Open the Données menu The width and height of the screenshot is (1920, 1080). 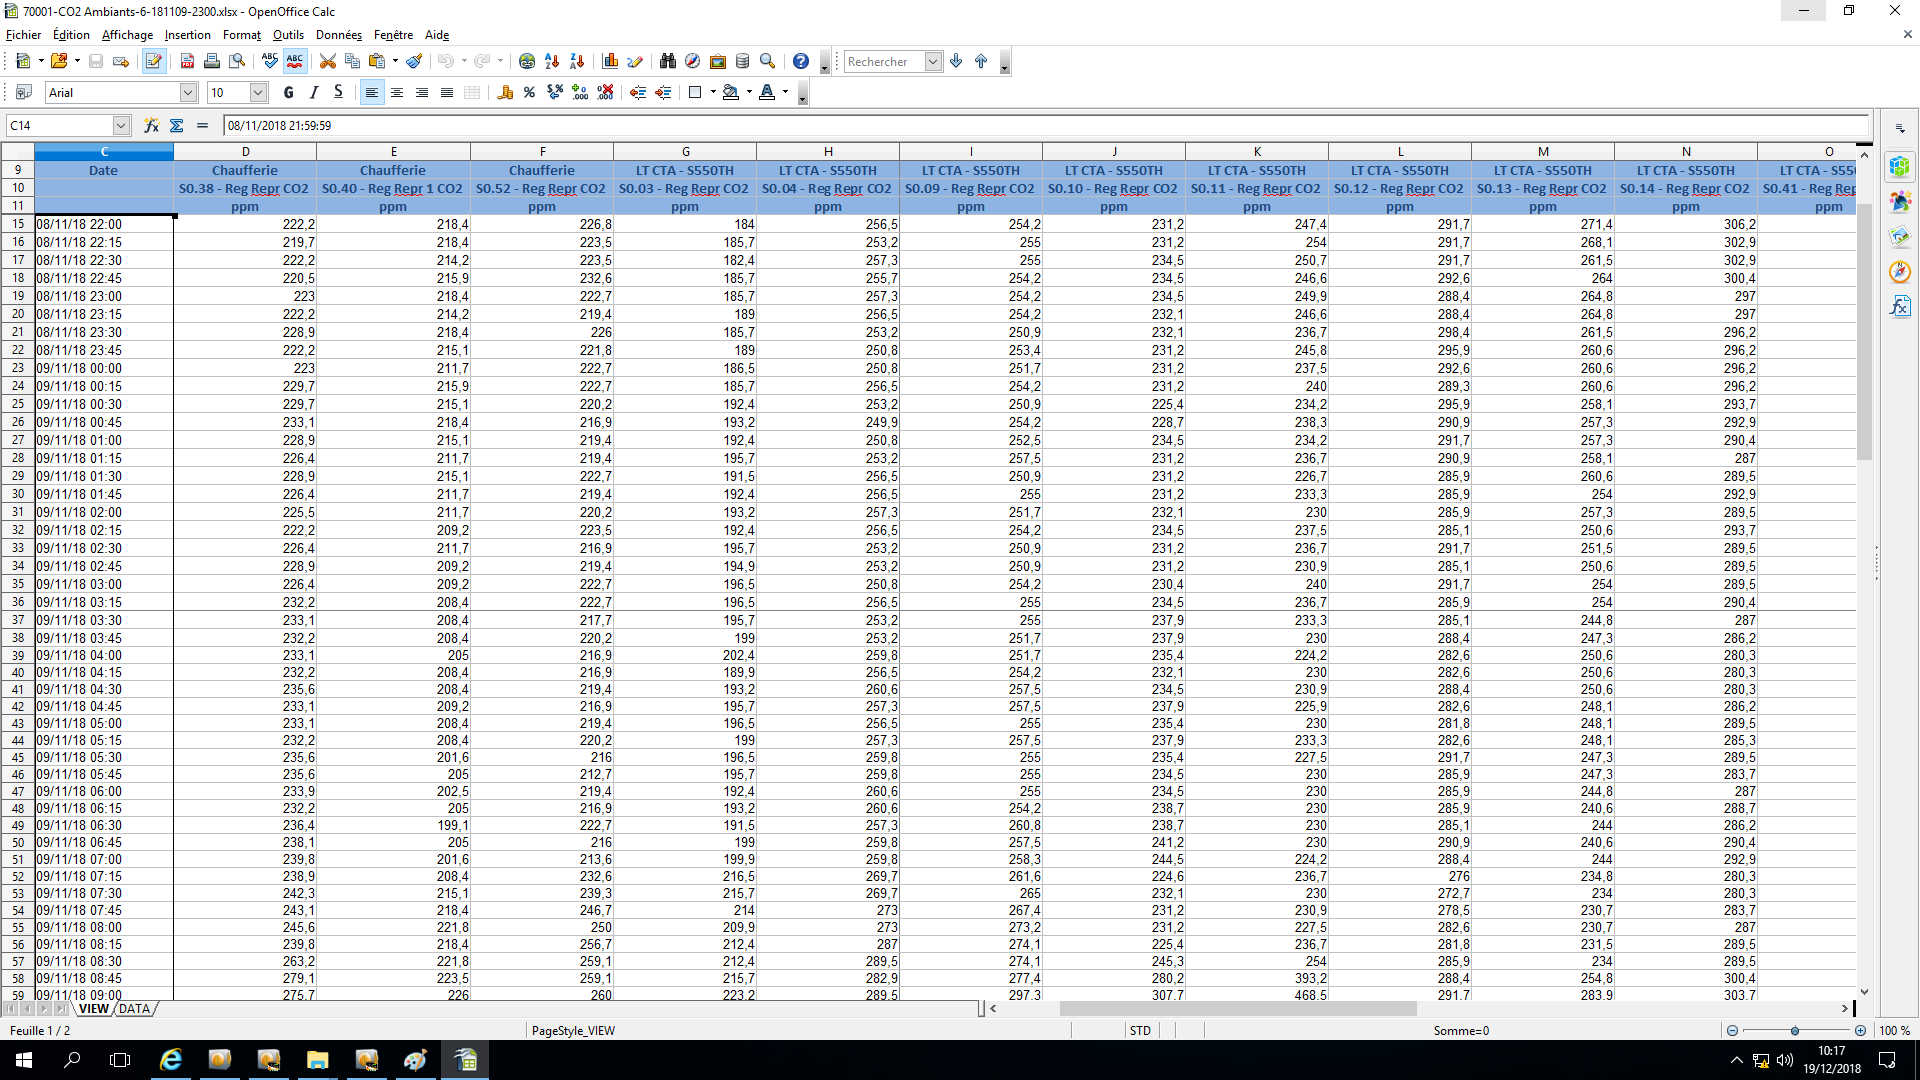coord(339,35)
